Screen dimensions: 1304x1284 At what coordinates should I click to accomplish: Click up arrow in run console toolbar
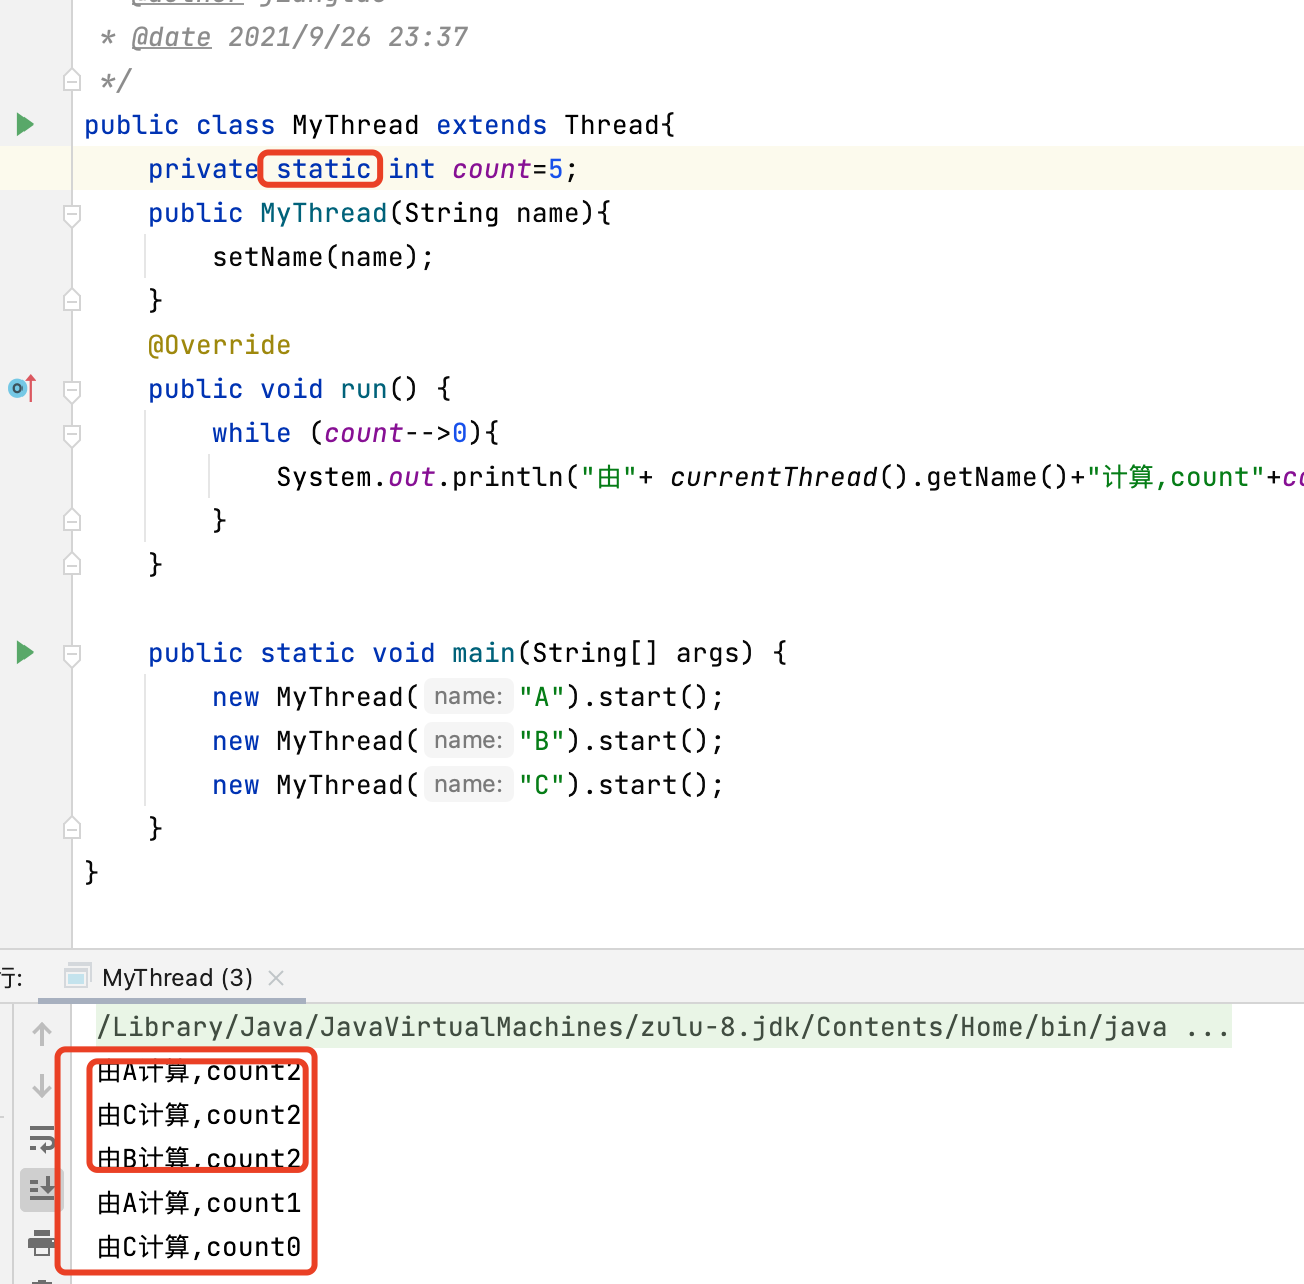(x=42, y=1034)
